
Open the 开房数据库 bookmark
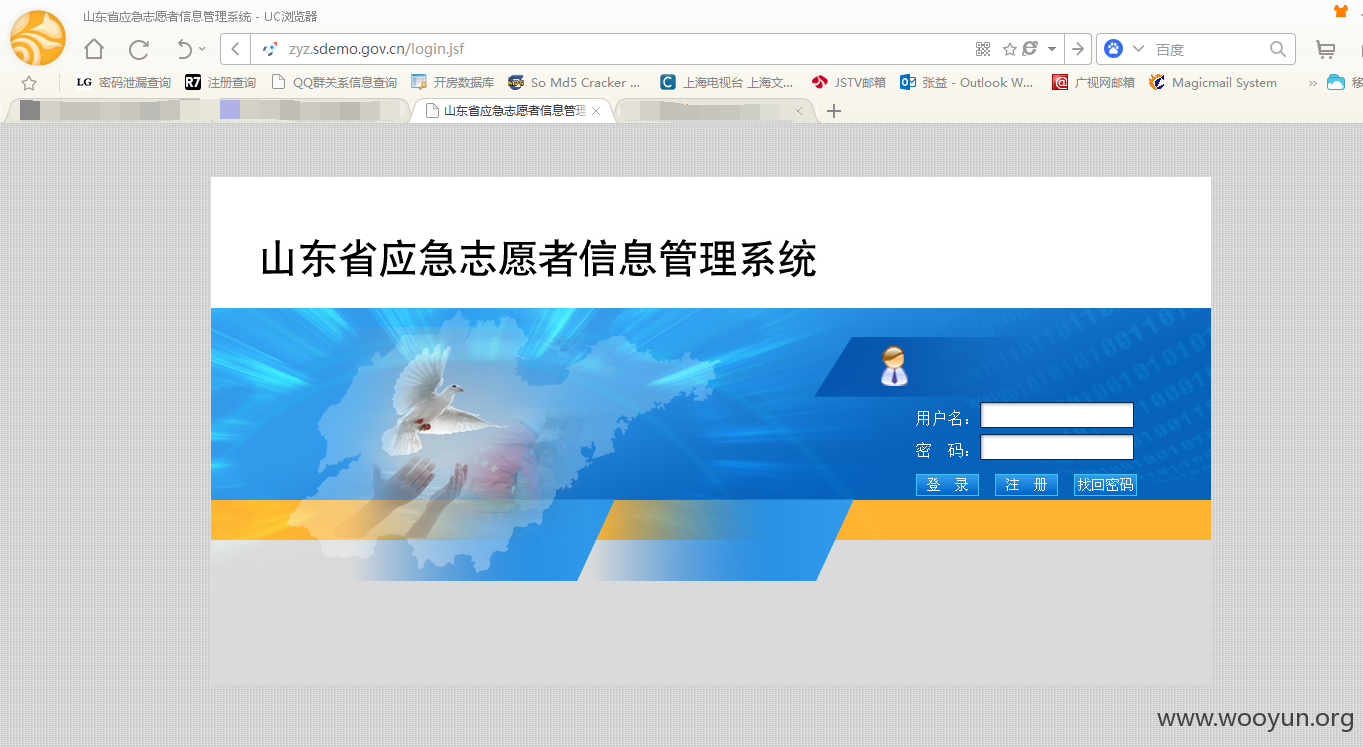pyautogui.click(x=452, y=83)
